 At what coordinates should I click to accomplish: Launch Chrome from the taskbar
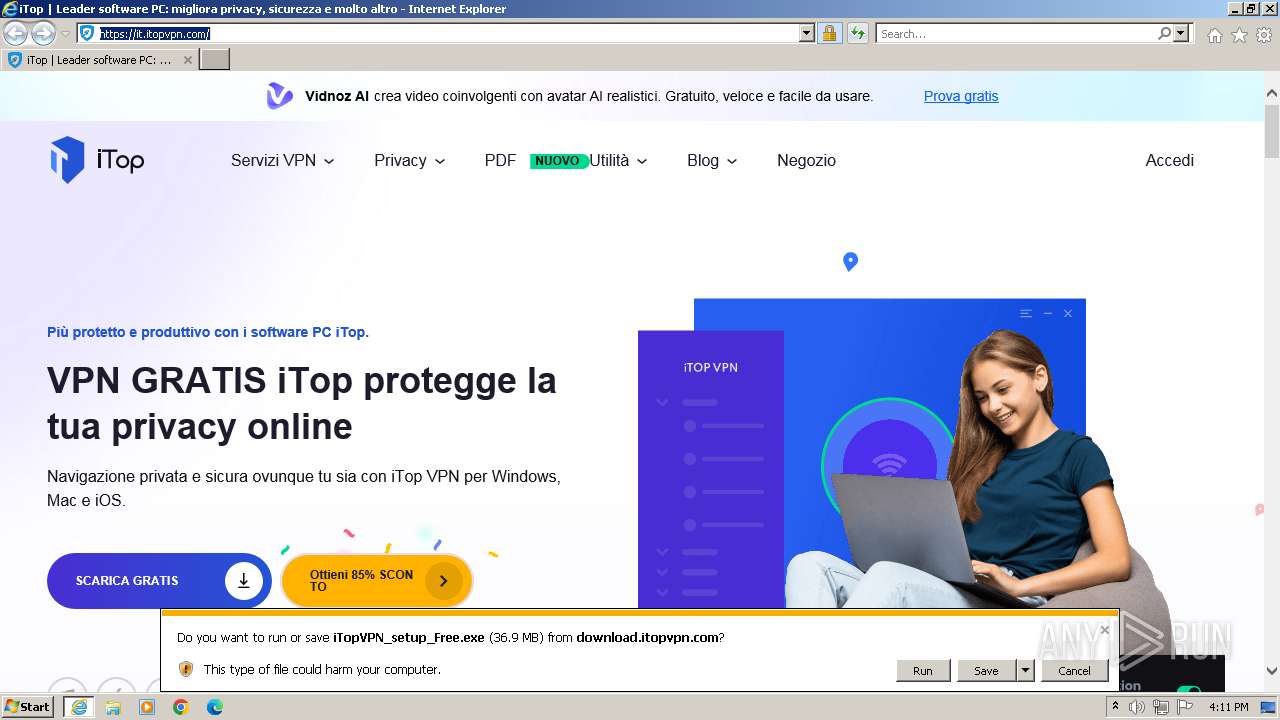(181, 707)
